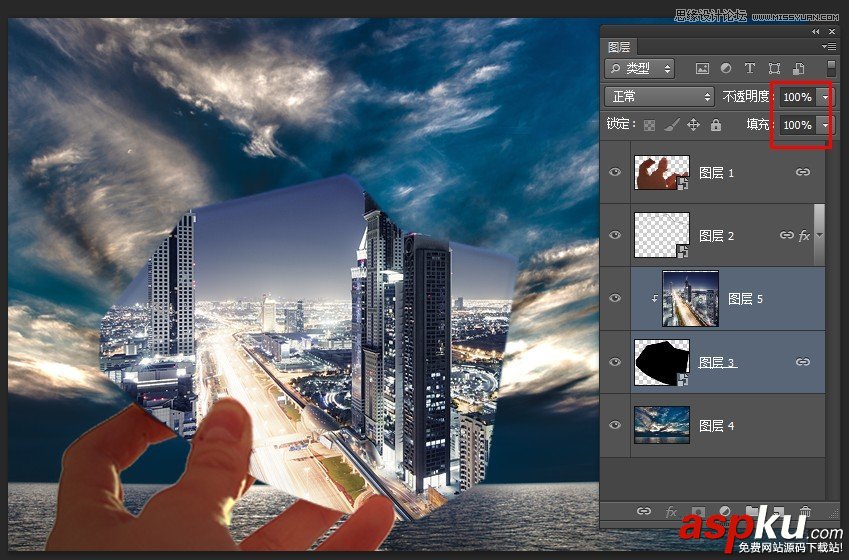Select layer name 图层 2
Screen dimensions: 849x560
click(716, 236)
